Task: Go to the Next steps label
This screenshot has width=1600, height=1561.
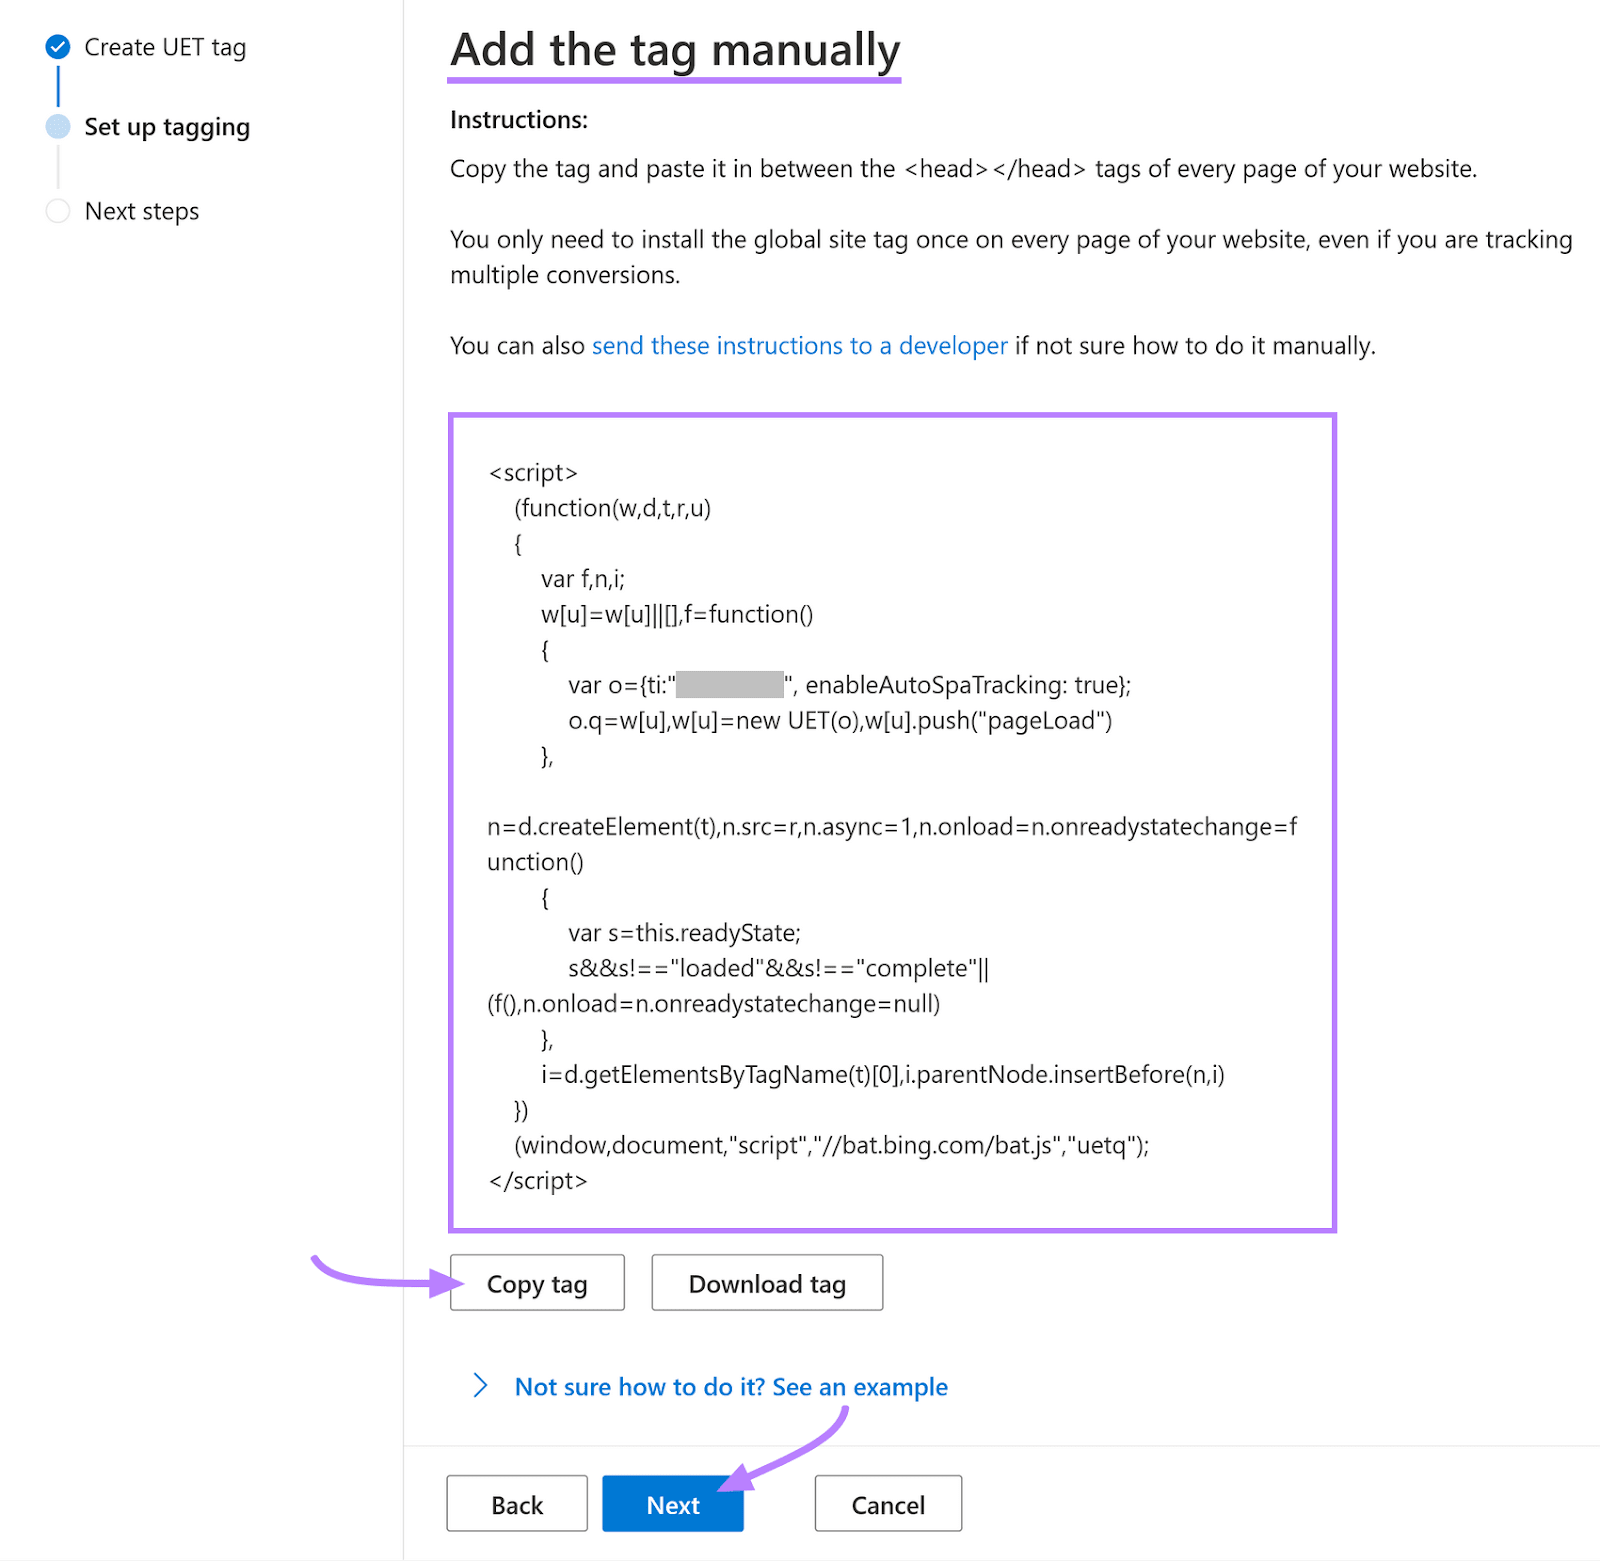Action: 142,211
